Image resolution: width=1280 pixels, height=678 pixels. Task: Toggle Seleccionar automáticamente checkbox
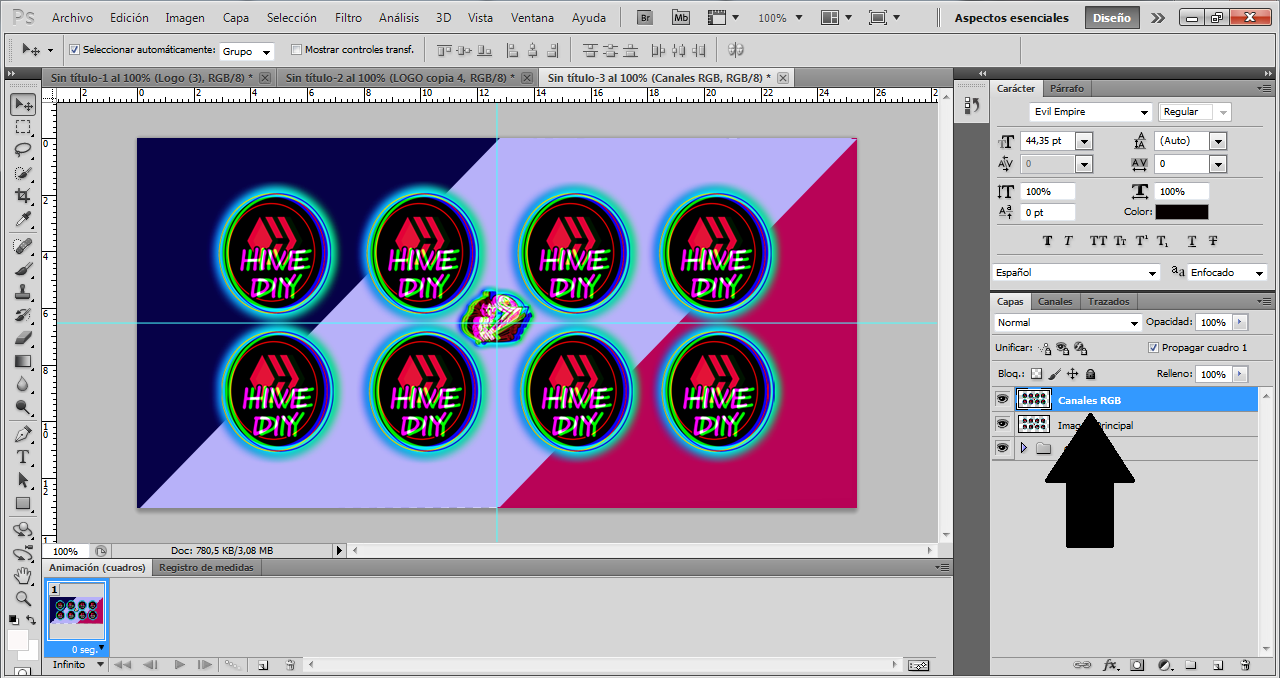coord(74,49)
